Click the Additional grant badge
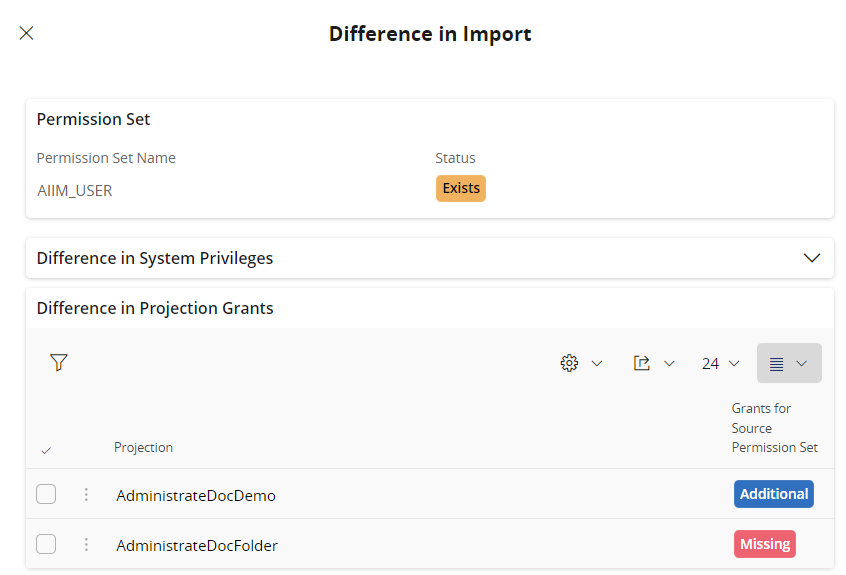 (773, 494)
